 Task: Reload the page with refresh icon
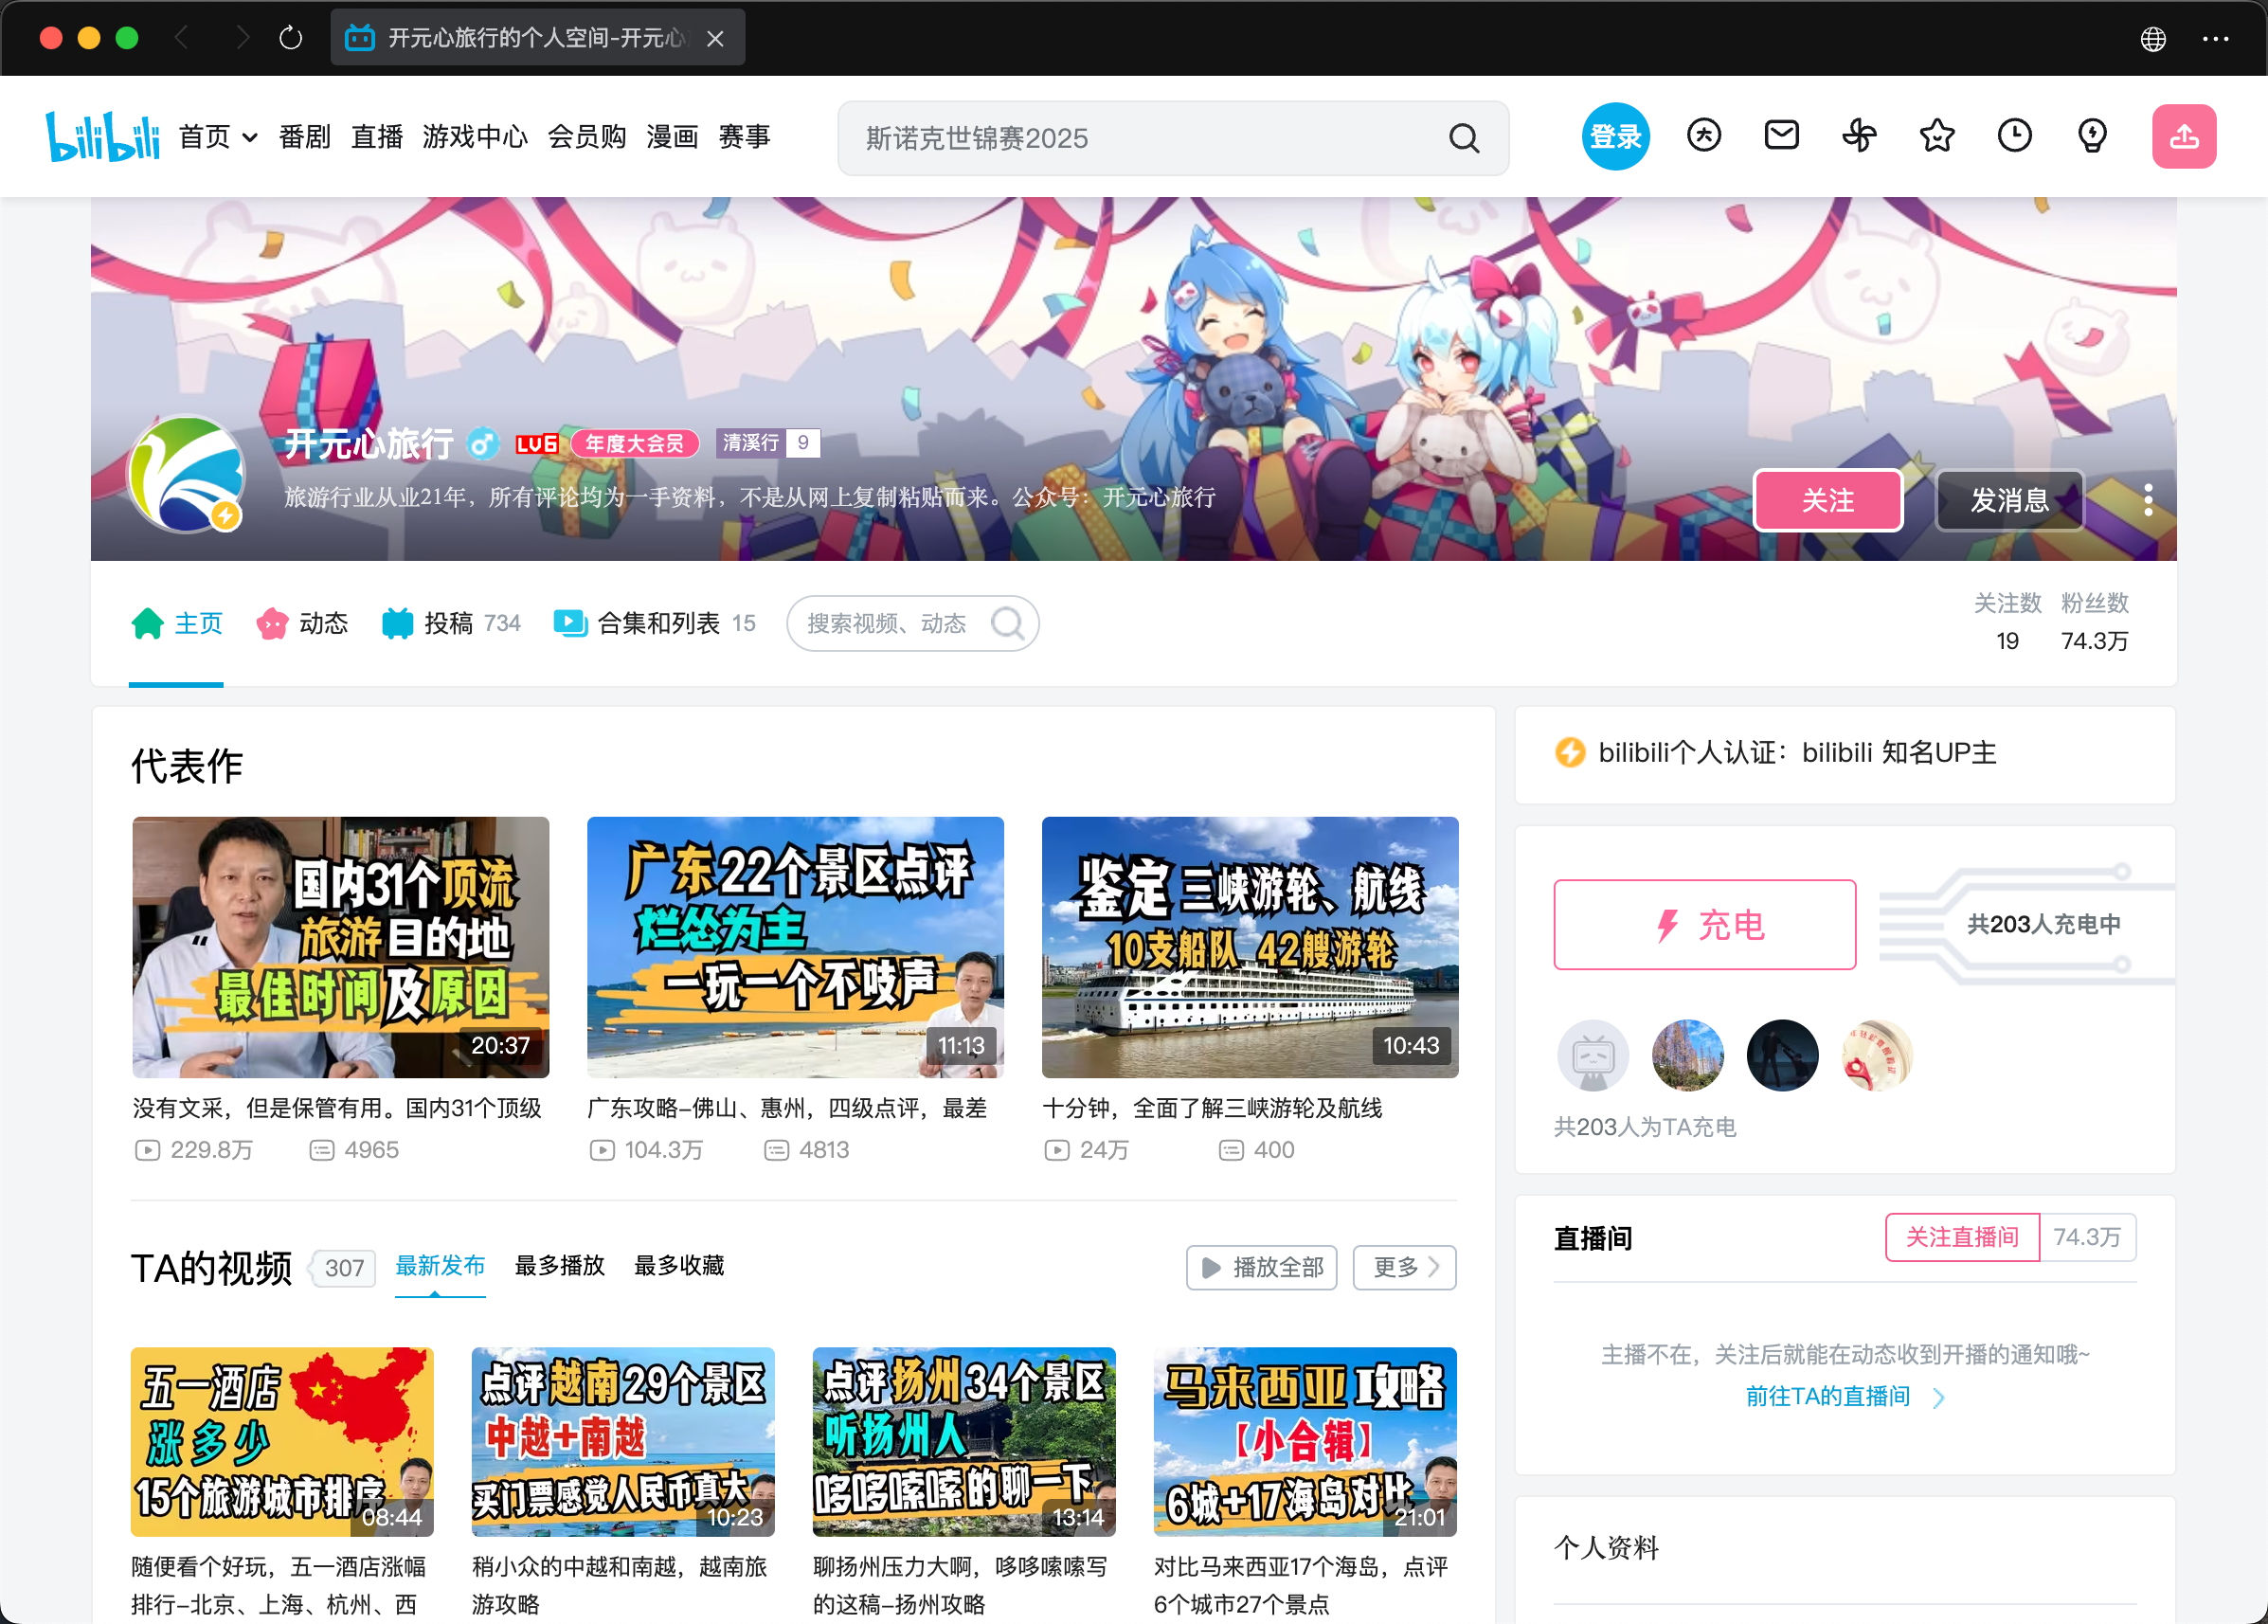pyautogui.click(x=291, y=38)
